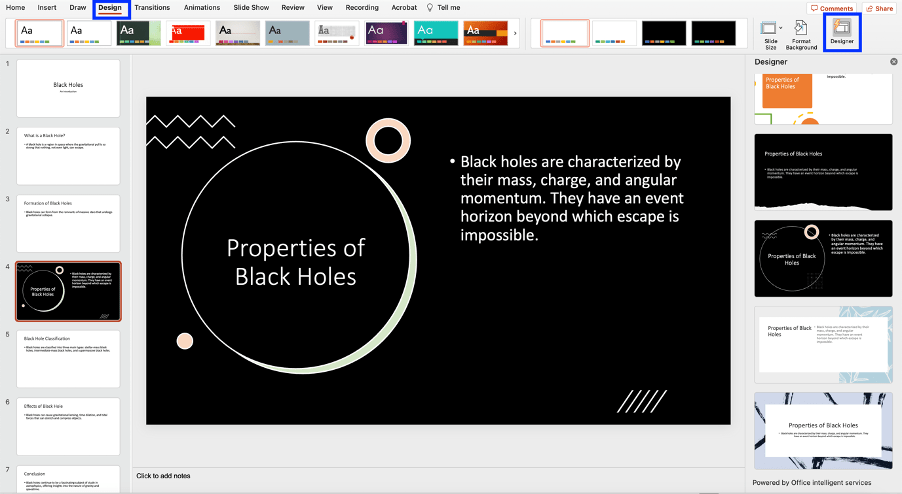The width and height of the screenshot is (902, 494).
Task: Choose the last black variant
Action: [x=713, y=33]
